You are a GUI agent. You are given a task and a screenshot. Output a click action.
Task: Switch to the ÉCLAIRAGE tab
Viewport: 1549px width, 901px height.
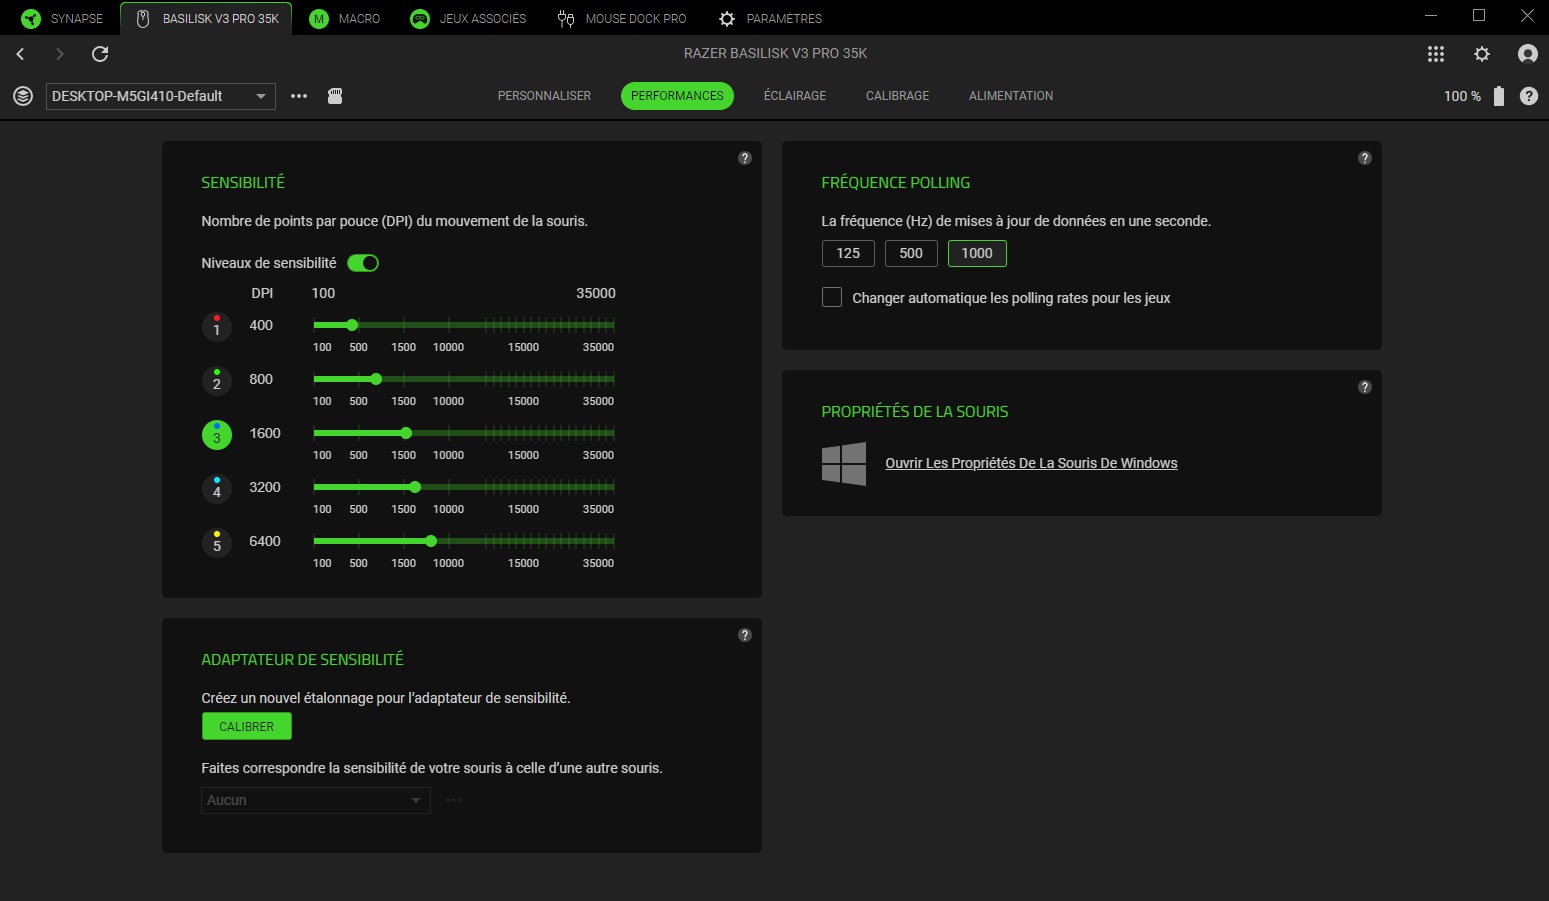[794, 96]
